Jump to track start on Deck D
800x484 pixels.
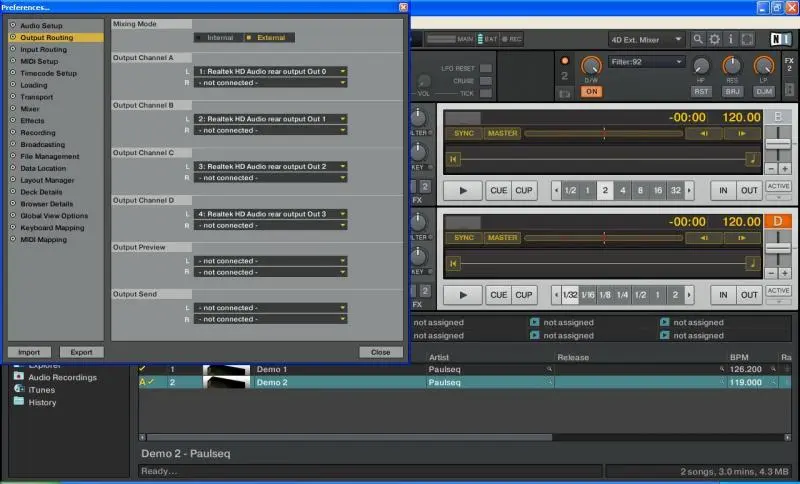click(x=454, y=264)
